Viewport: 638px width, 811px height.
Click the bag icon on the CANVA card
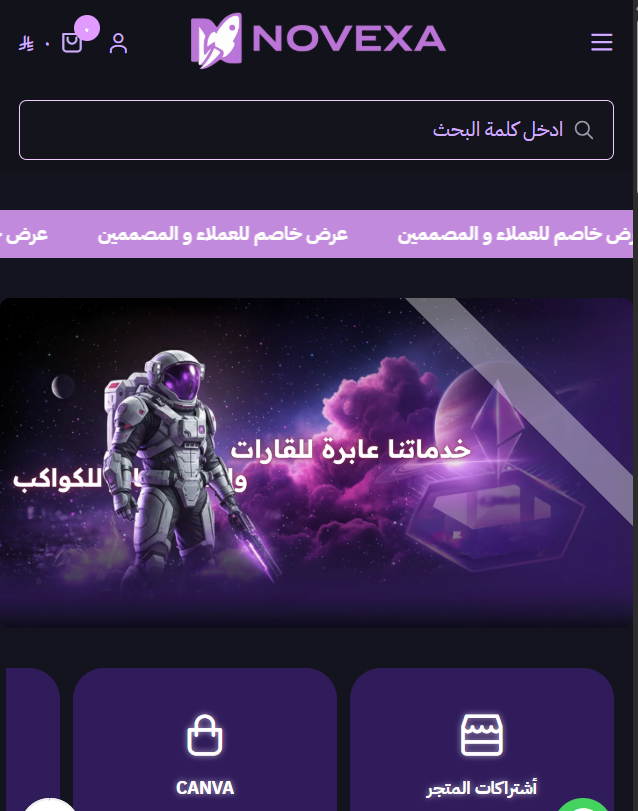click(x=205, y=735)
